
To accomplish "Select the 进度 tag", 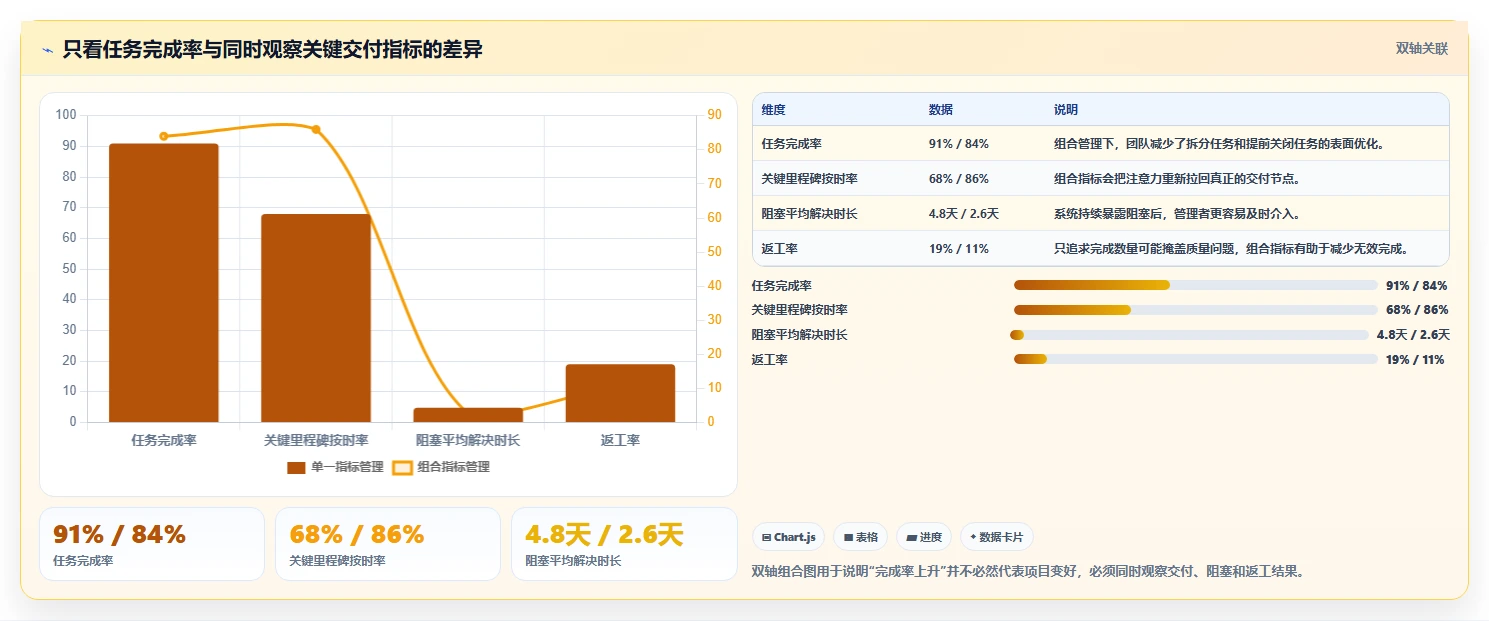I will 924,537.
